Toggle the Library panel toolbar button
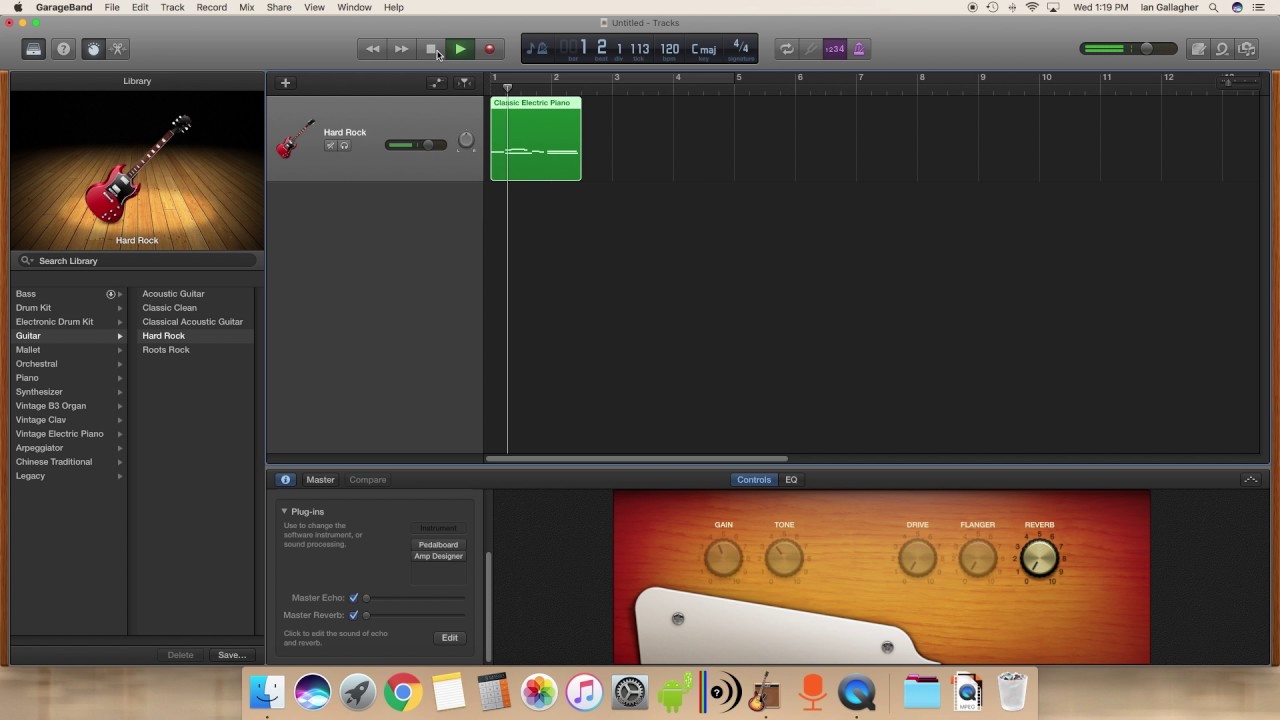This screenshot has width=1280, height=720. coord(34,49)
